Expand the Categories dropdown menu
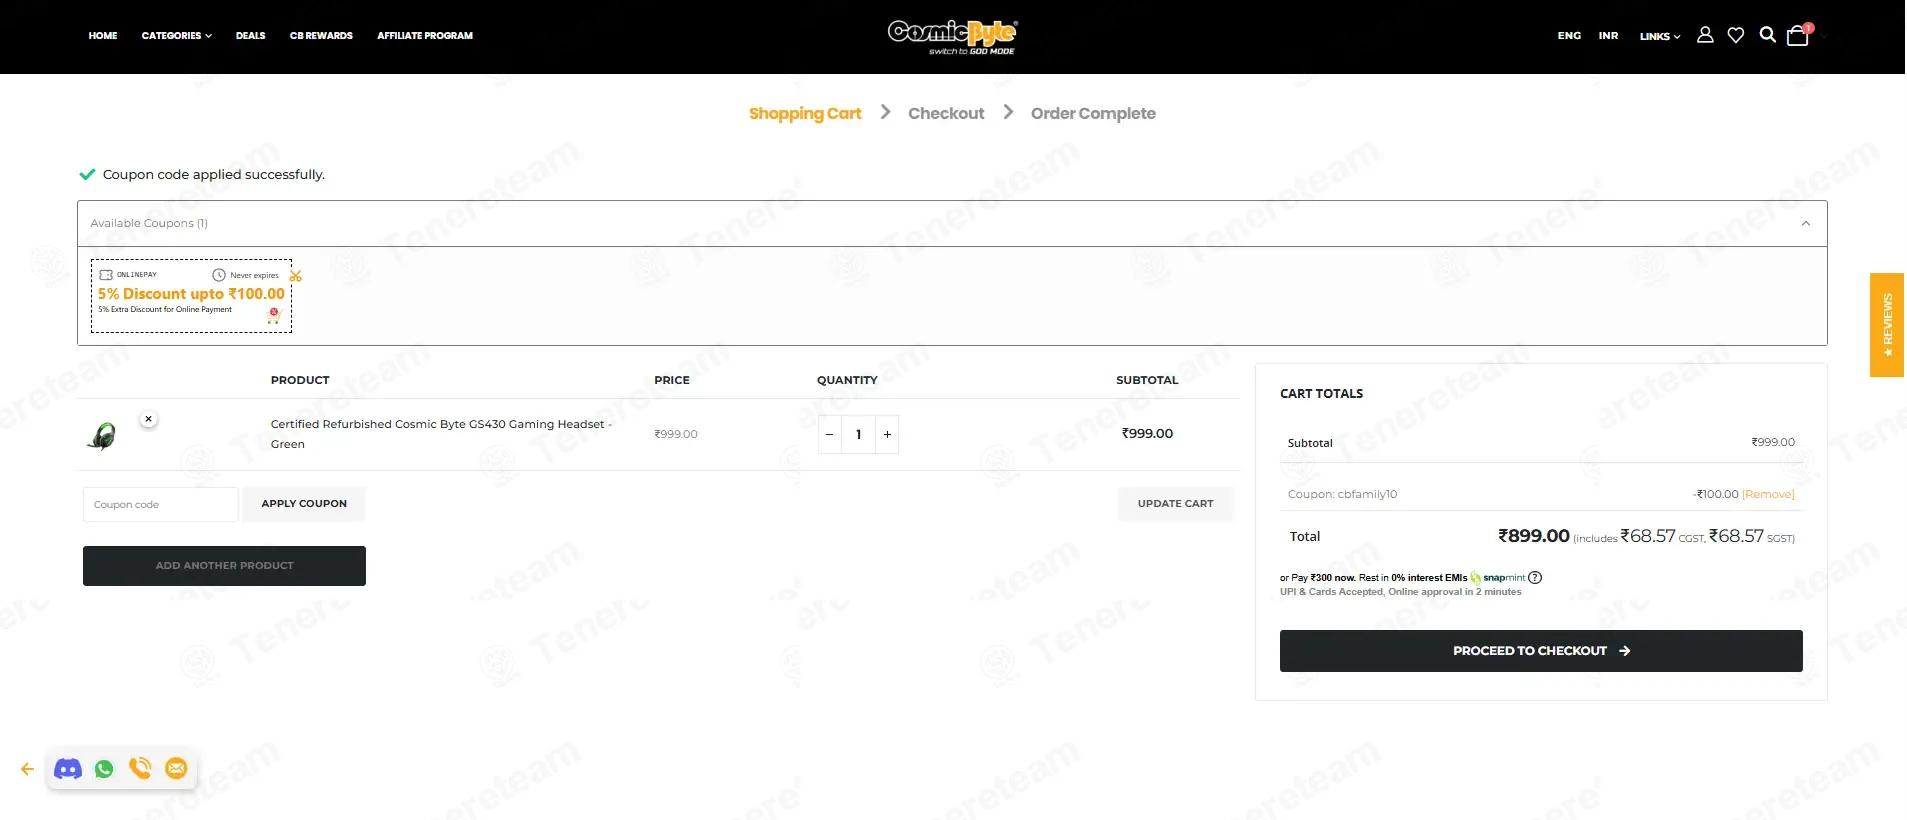 [177, 36]
